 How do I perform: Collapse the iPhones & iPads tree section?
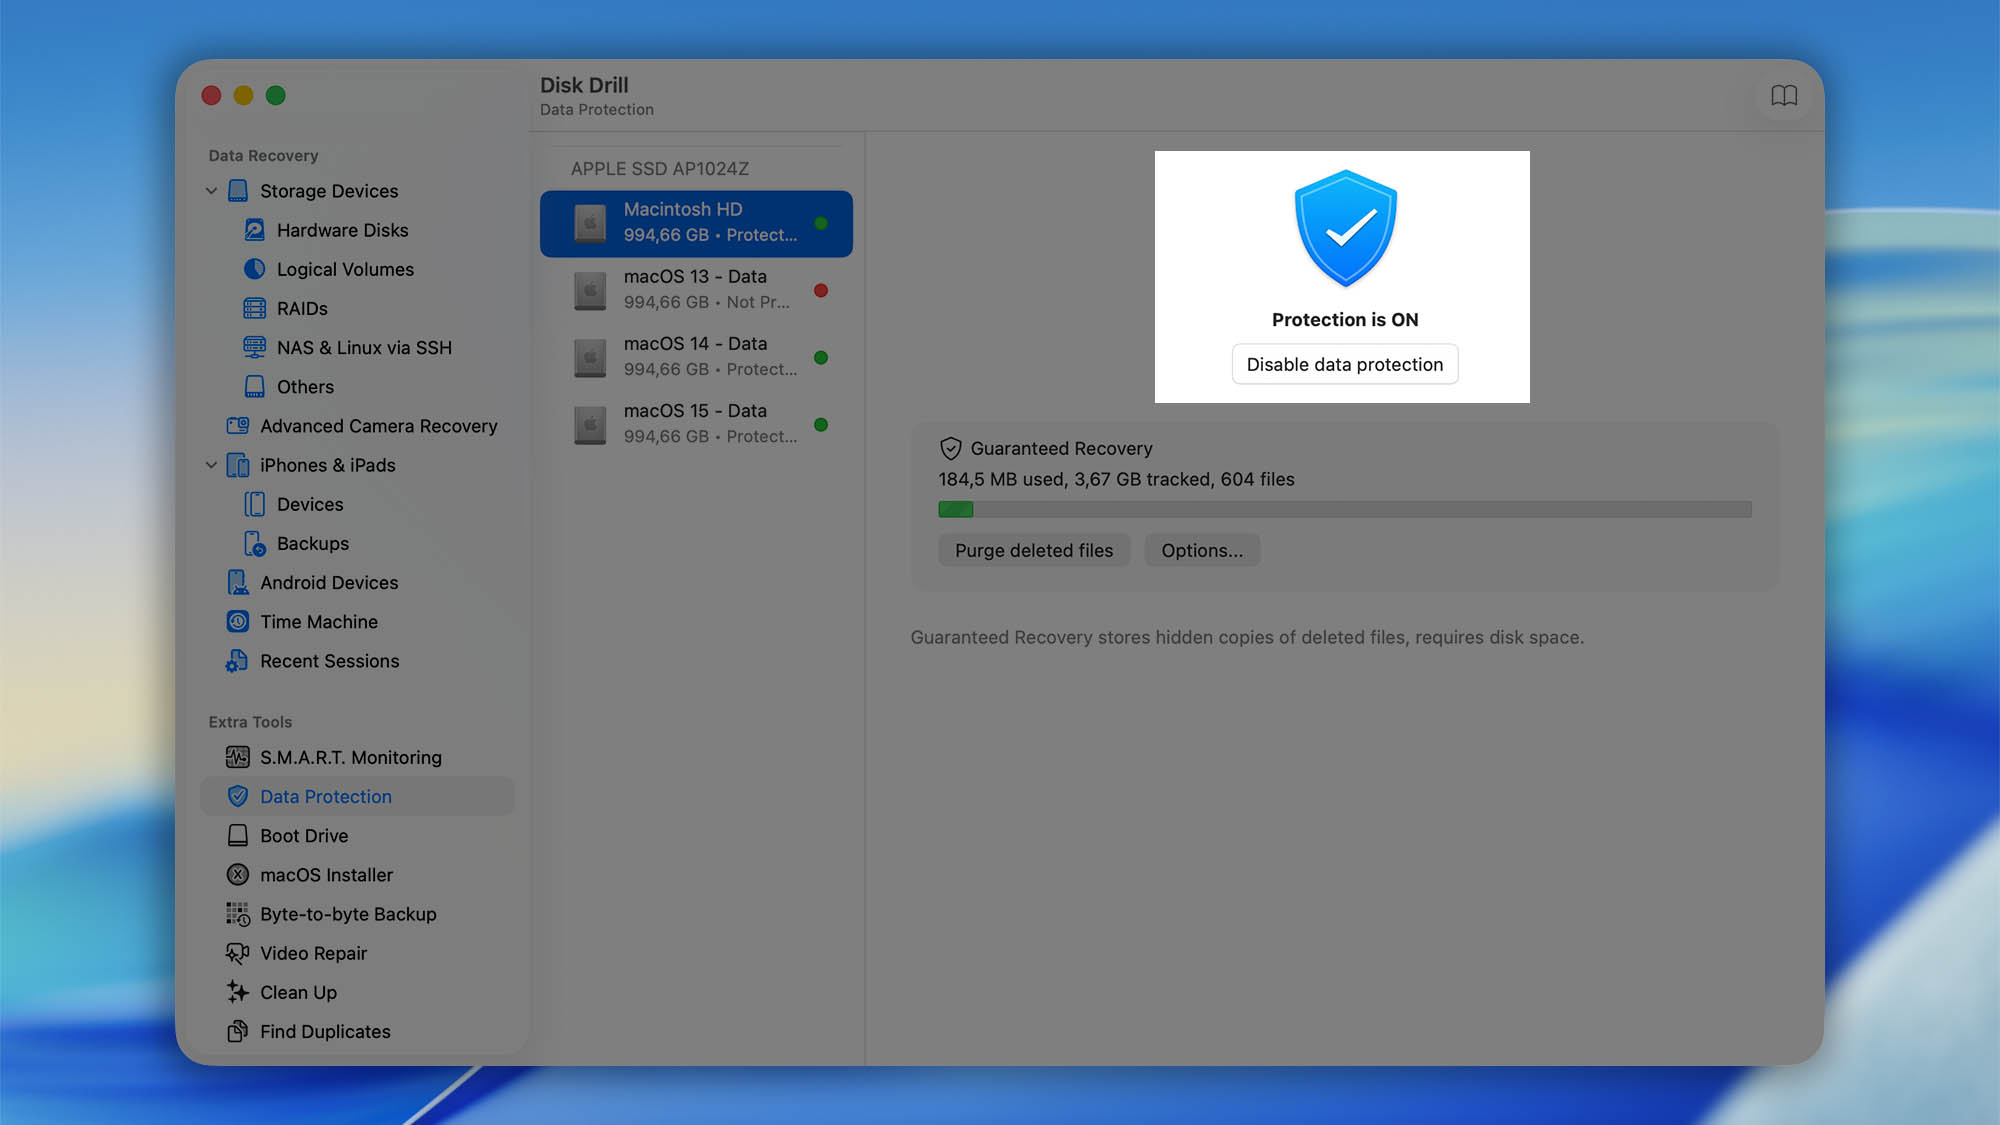211,465
